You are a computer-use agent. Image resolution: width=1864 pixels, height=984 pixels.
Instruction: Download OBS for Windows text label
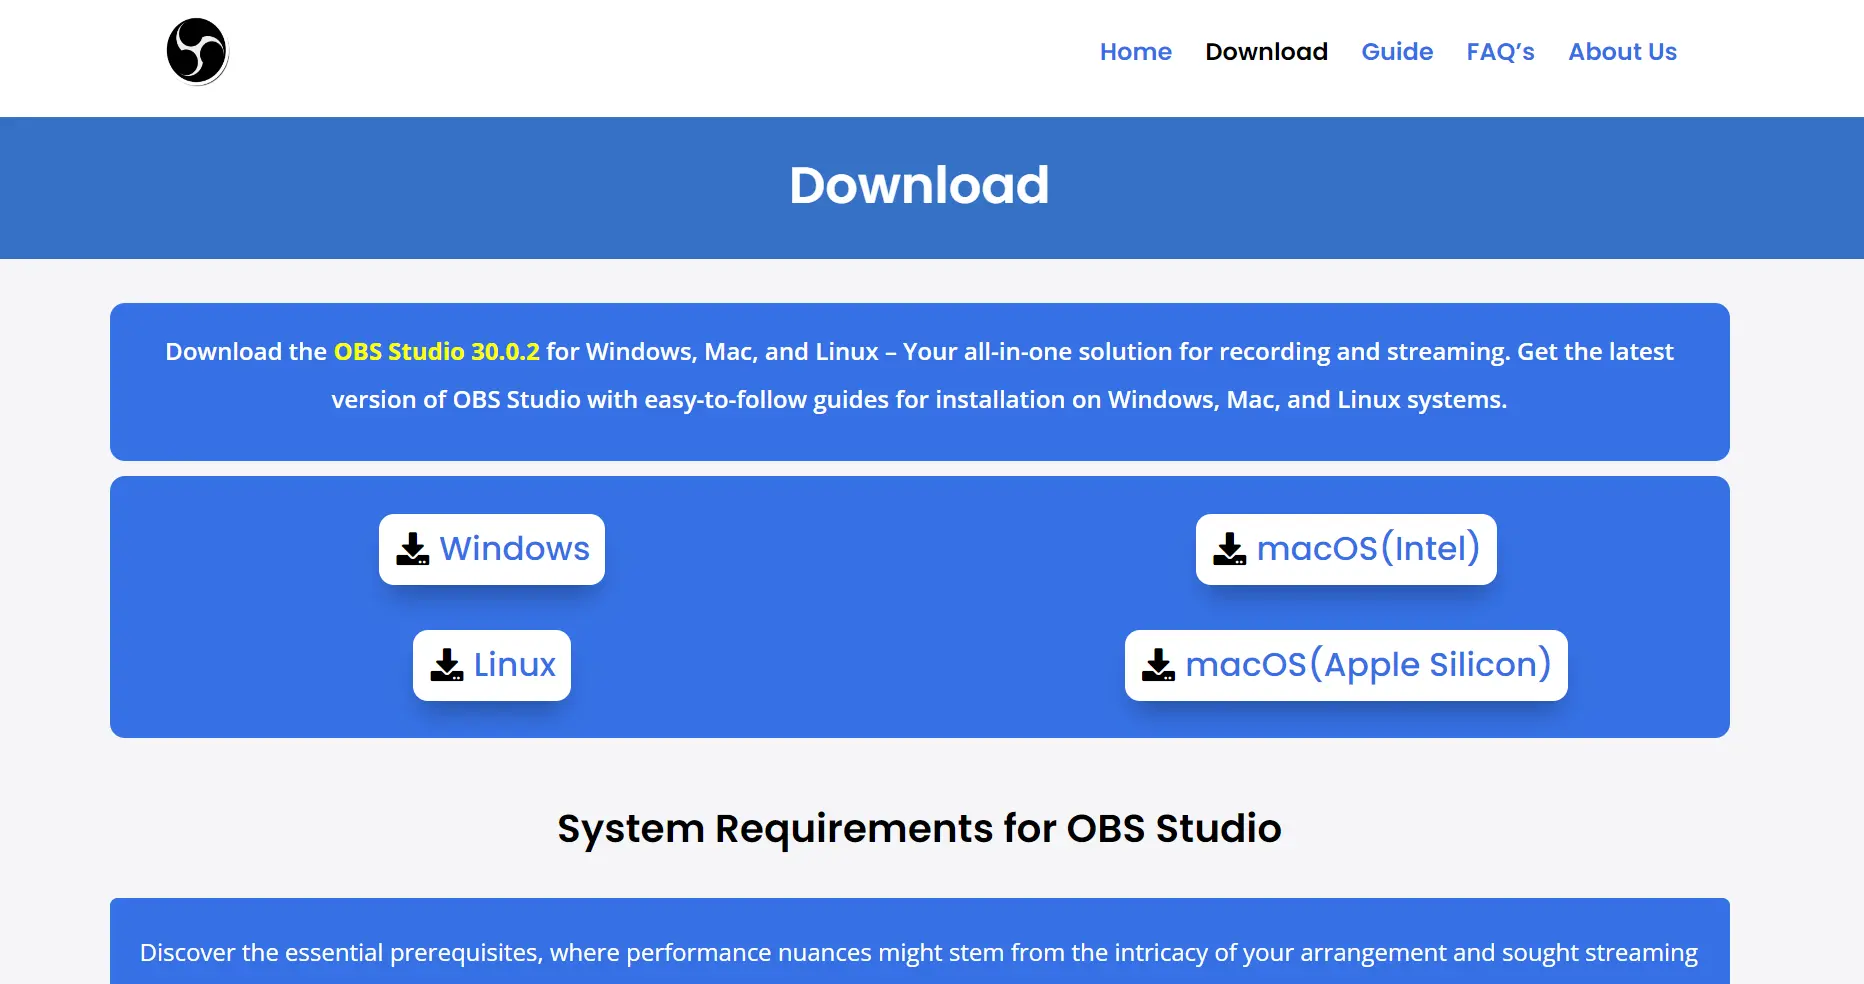(515, 549)
